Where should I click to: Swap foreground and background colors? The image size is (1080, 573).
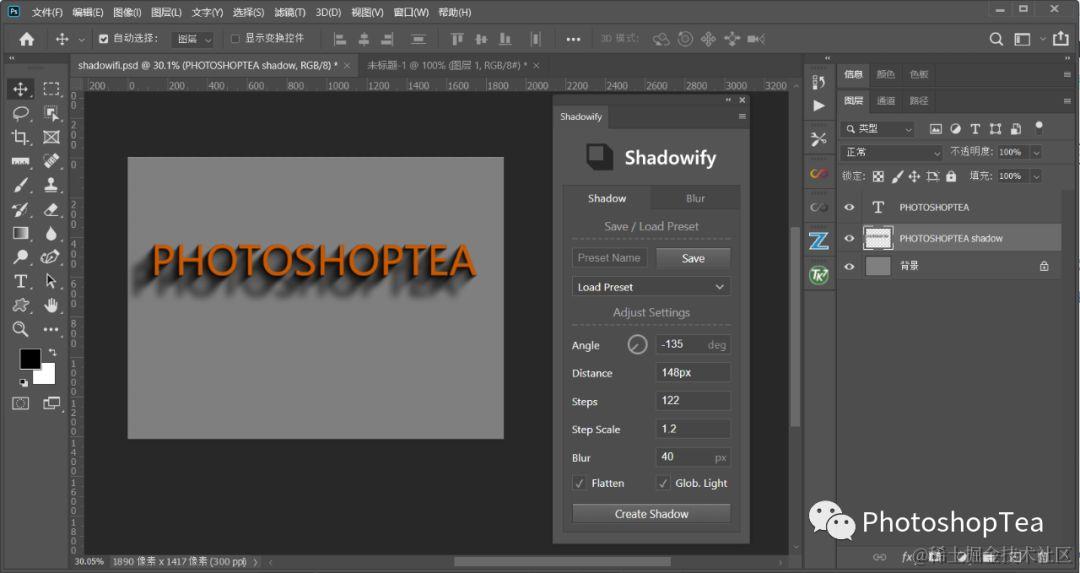click(x=52, y=352)
